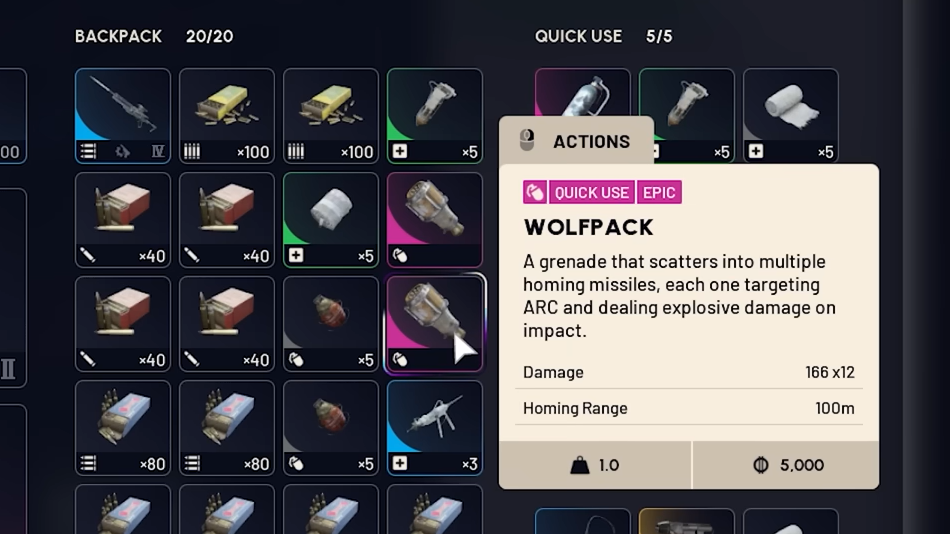The image size is (950, 534).
Task: Select the ×80 blue ammo box at row start
Action: [123, 428]
